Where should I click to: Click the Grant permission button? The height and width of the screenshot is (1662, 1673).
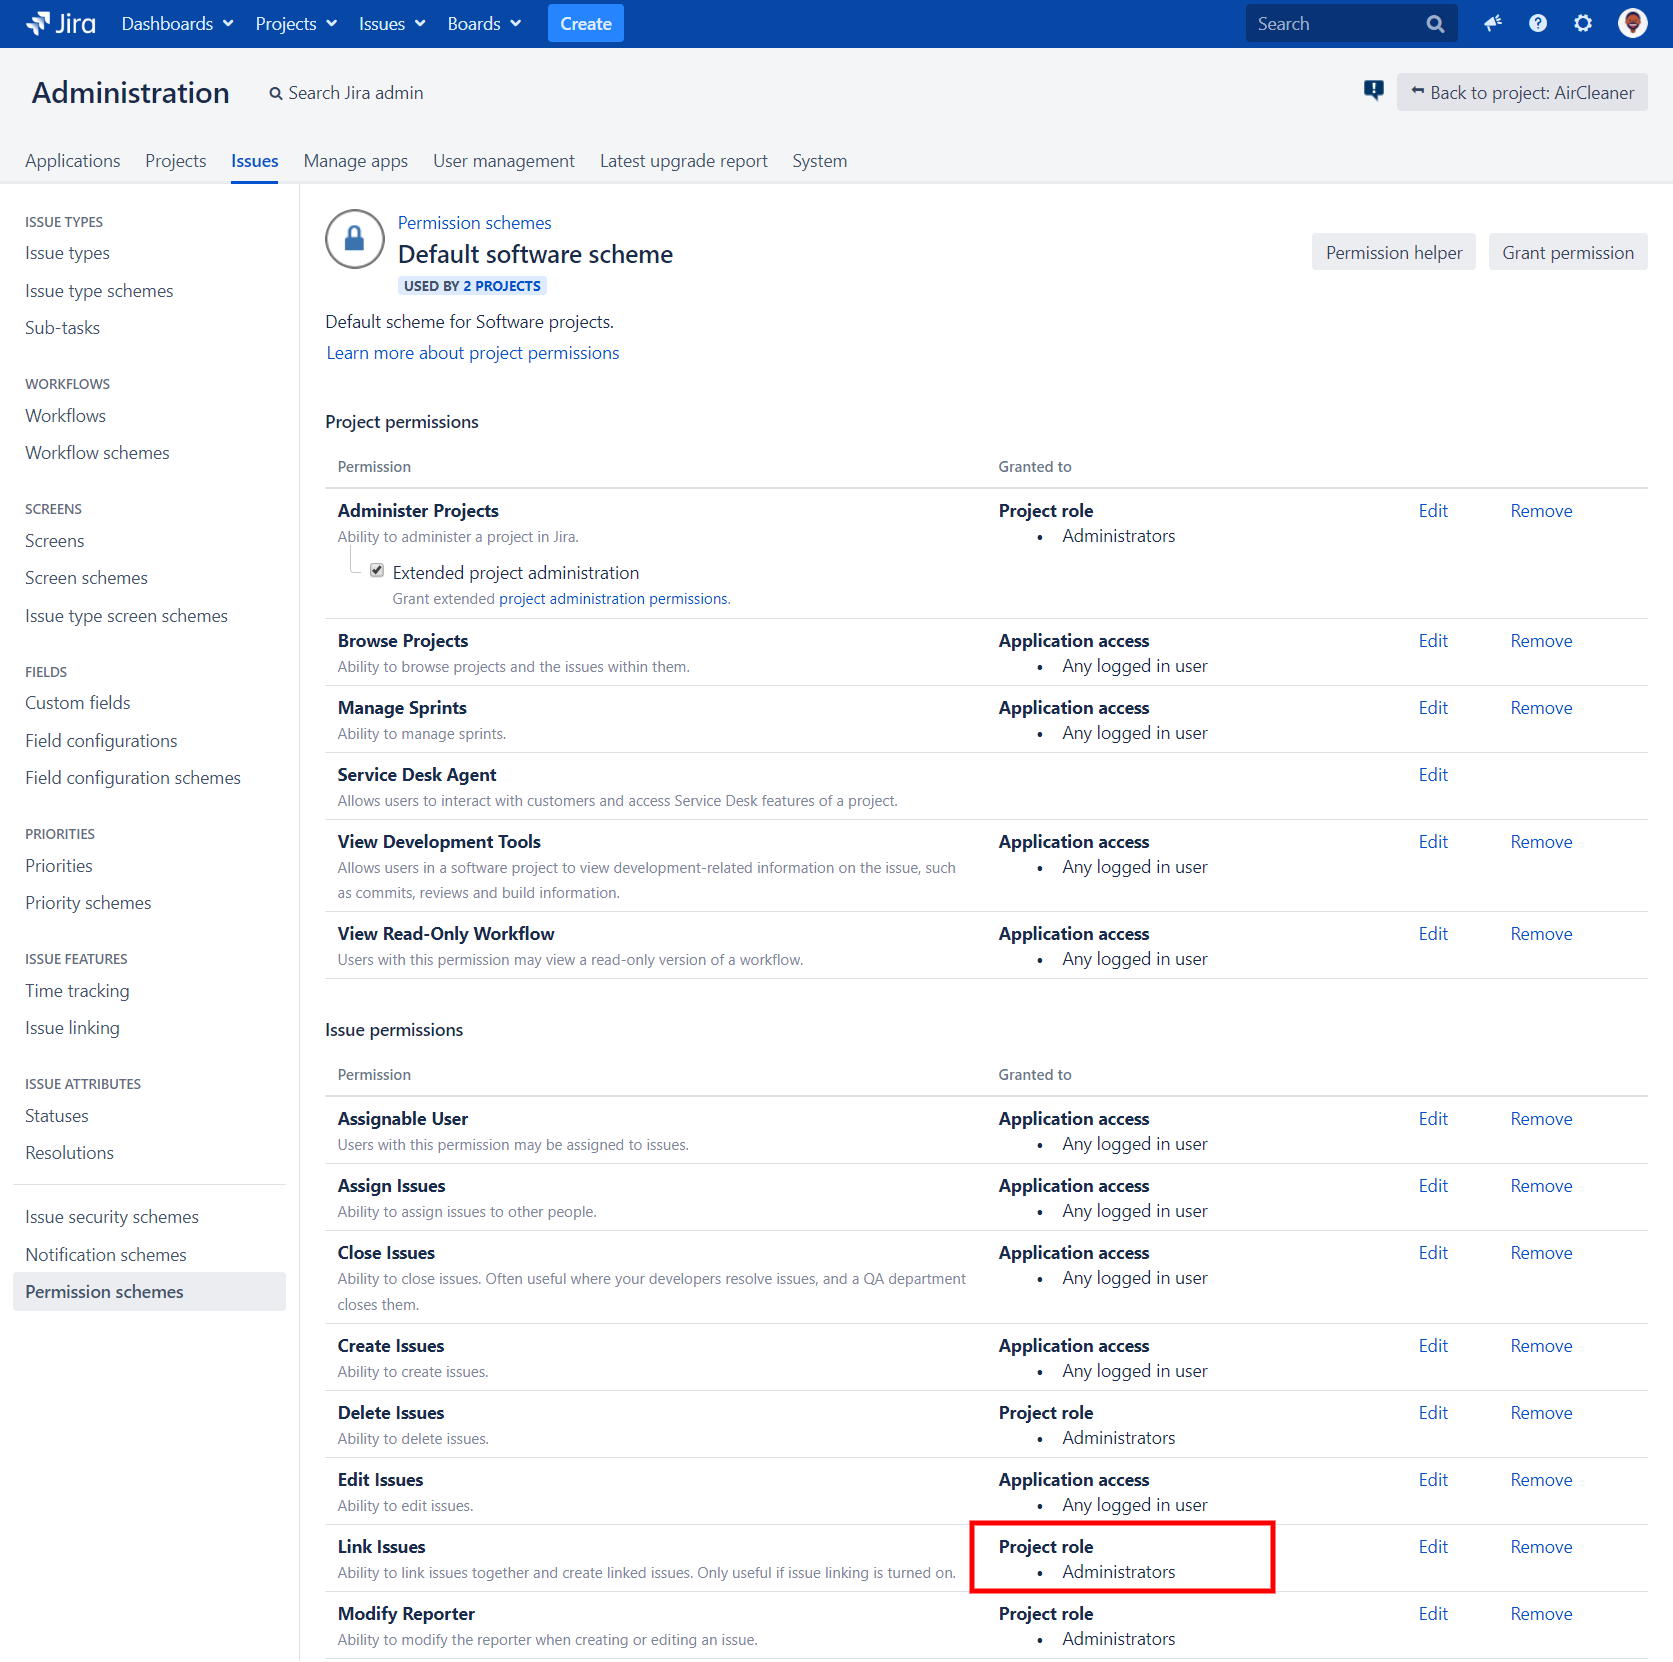pos(1567,252)
